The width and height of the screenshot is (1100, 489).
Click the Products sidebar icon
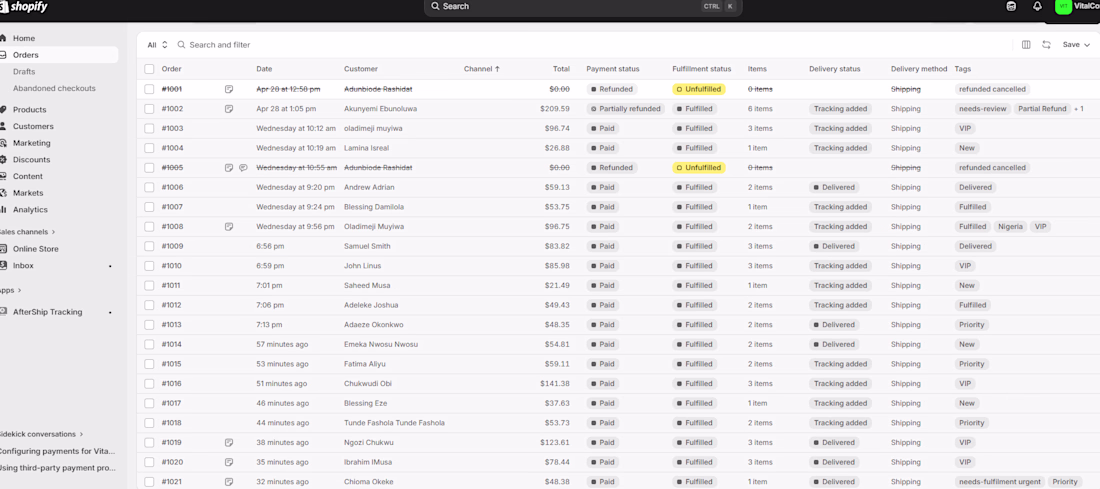pos(4,109)
